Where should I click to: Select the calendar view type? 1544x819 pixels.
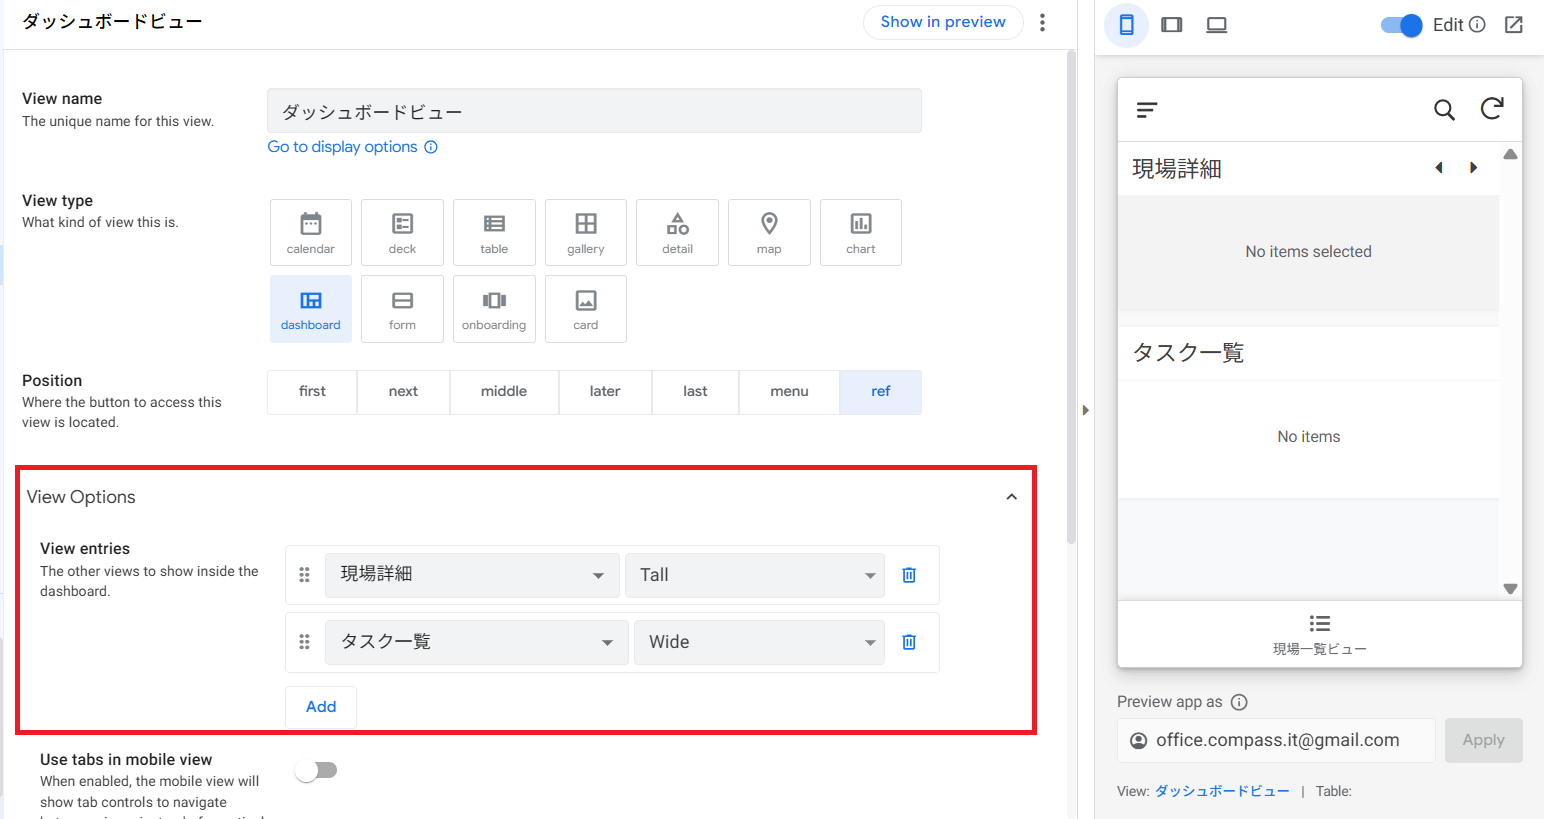click(x=310, y=232)
